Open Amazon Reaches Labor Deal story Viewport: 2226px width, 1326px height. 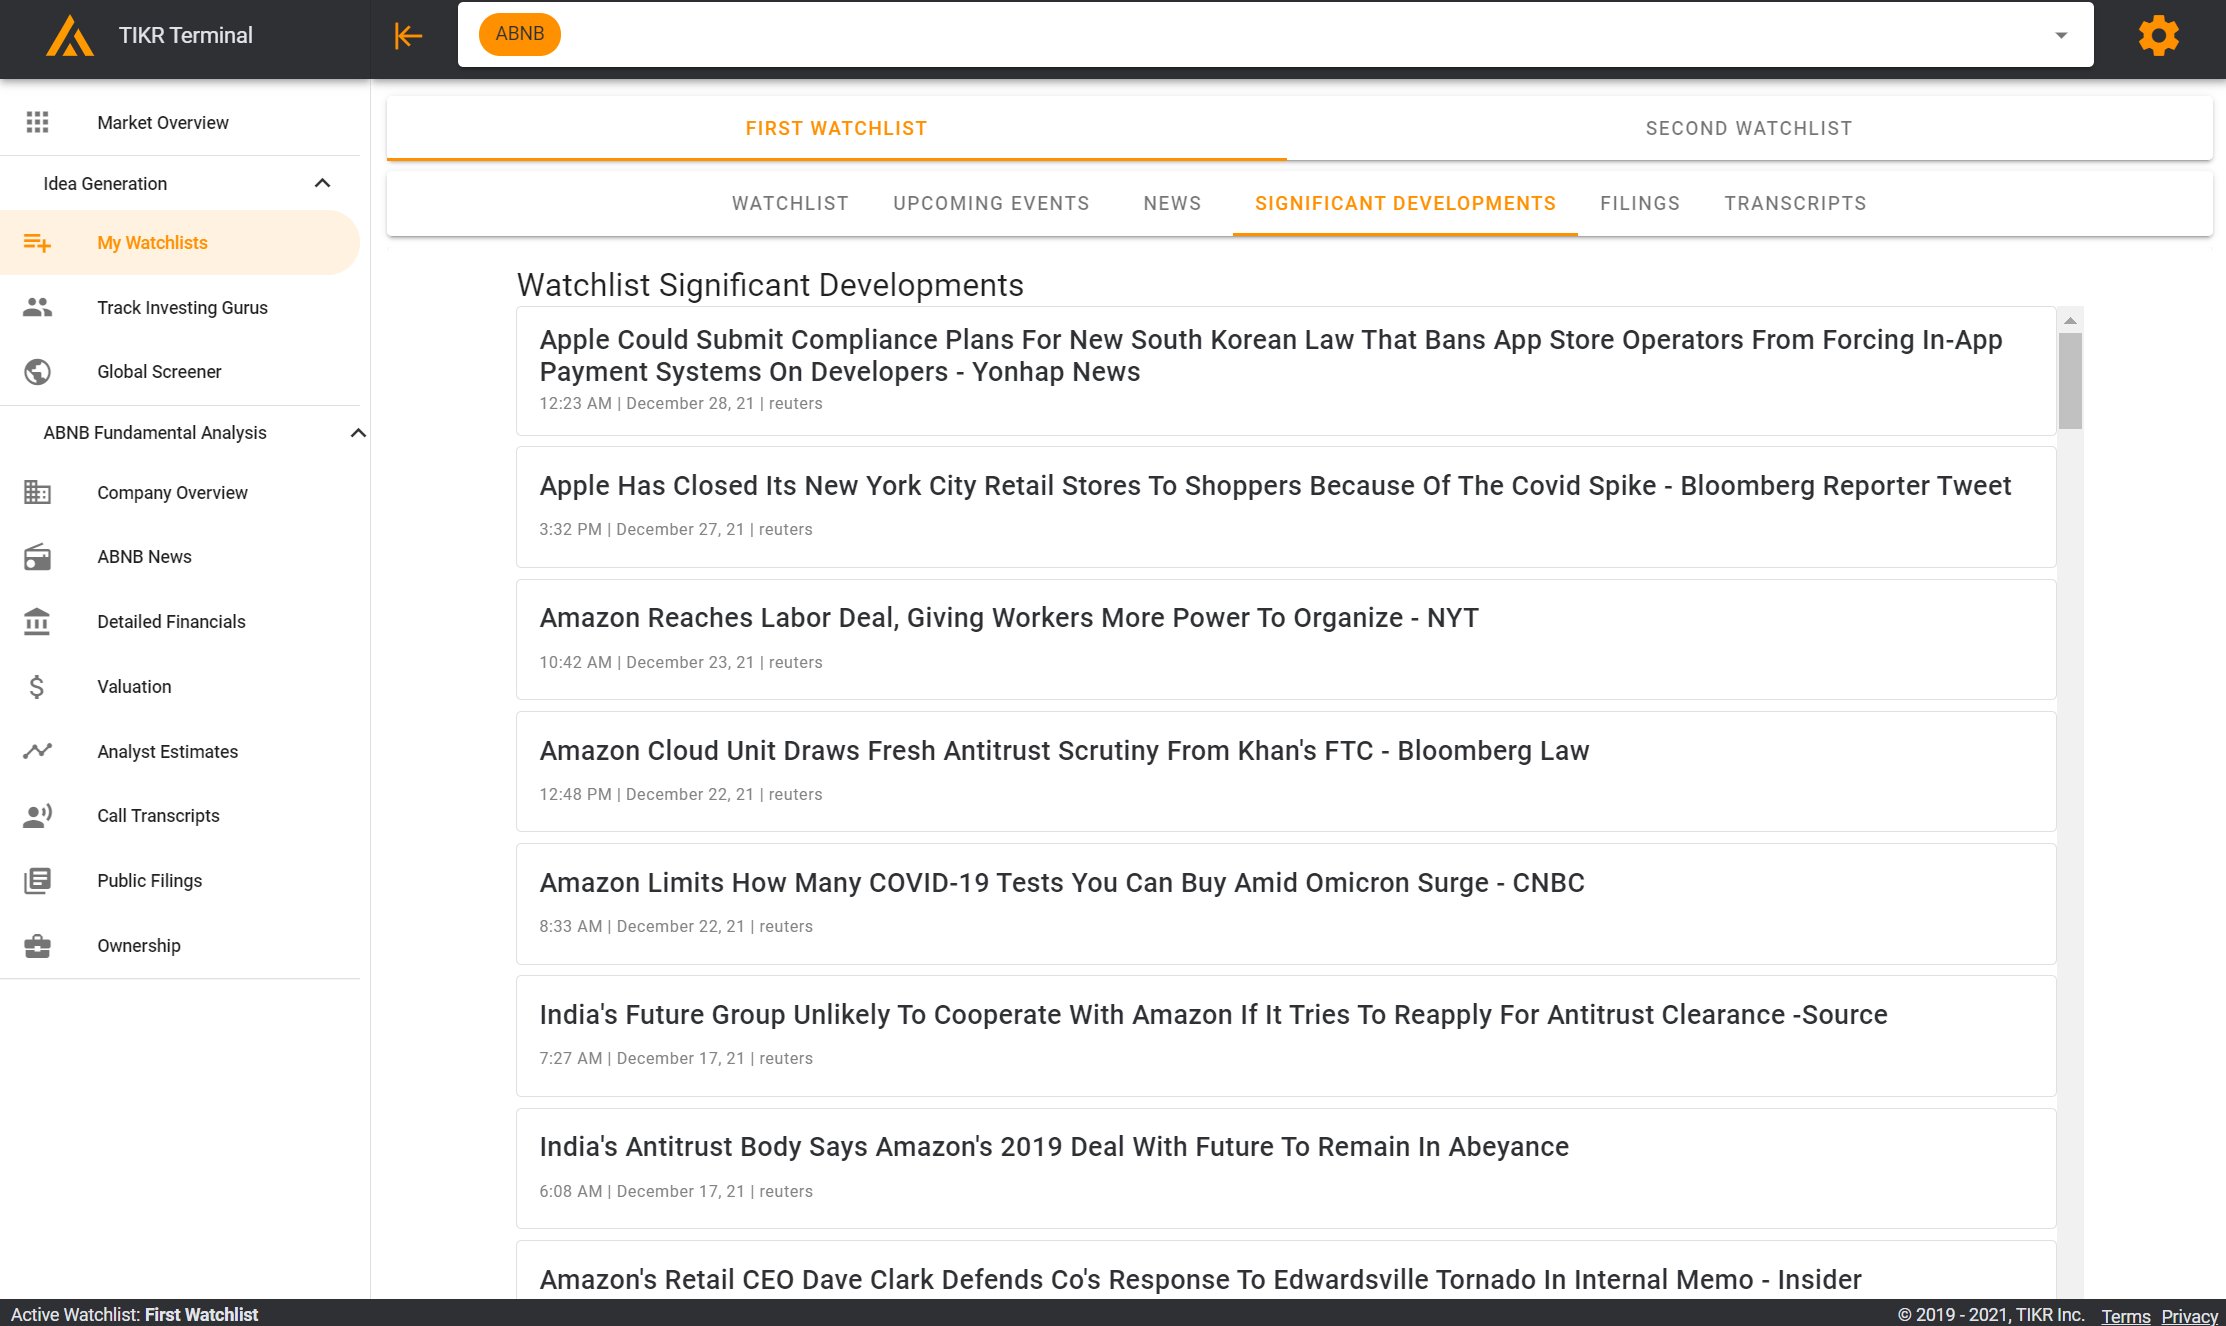tap(1286, 639)
